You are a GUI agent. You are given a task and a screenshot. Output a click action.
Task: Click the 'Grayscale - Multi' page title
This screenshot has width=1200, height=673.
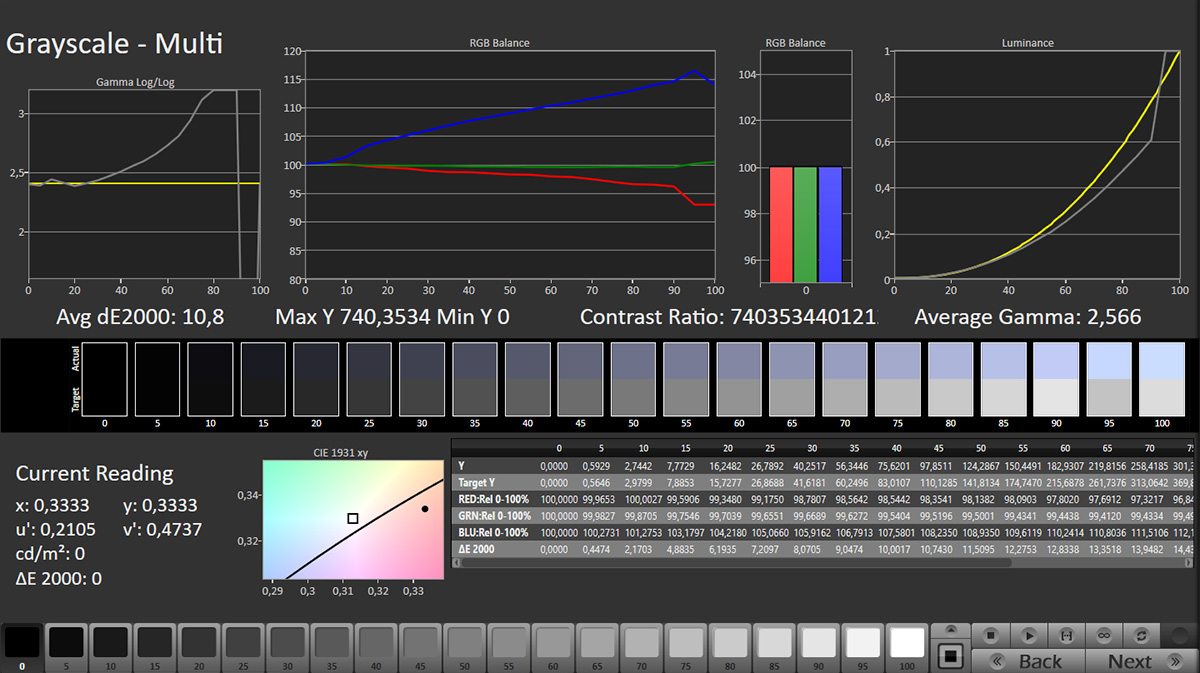(114, 44)
